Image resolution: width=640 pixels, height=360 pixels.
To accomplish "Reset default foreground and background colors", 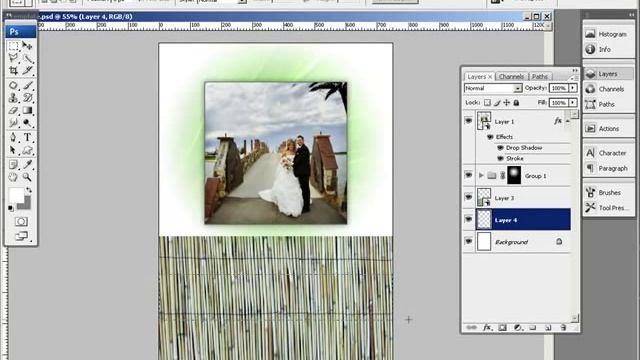I will (x=11, y=209).
